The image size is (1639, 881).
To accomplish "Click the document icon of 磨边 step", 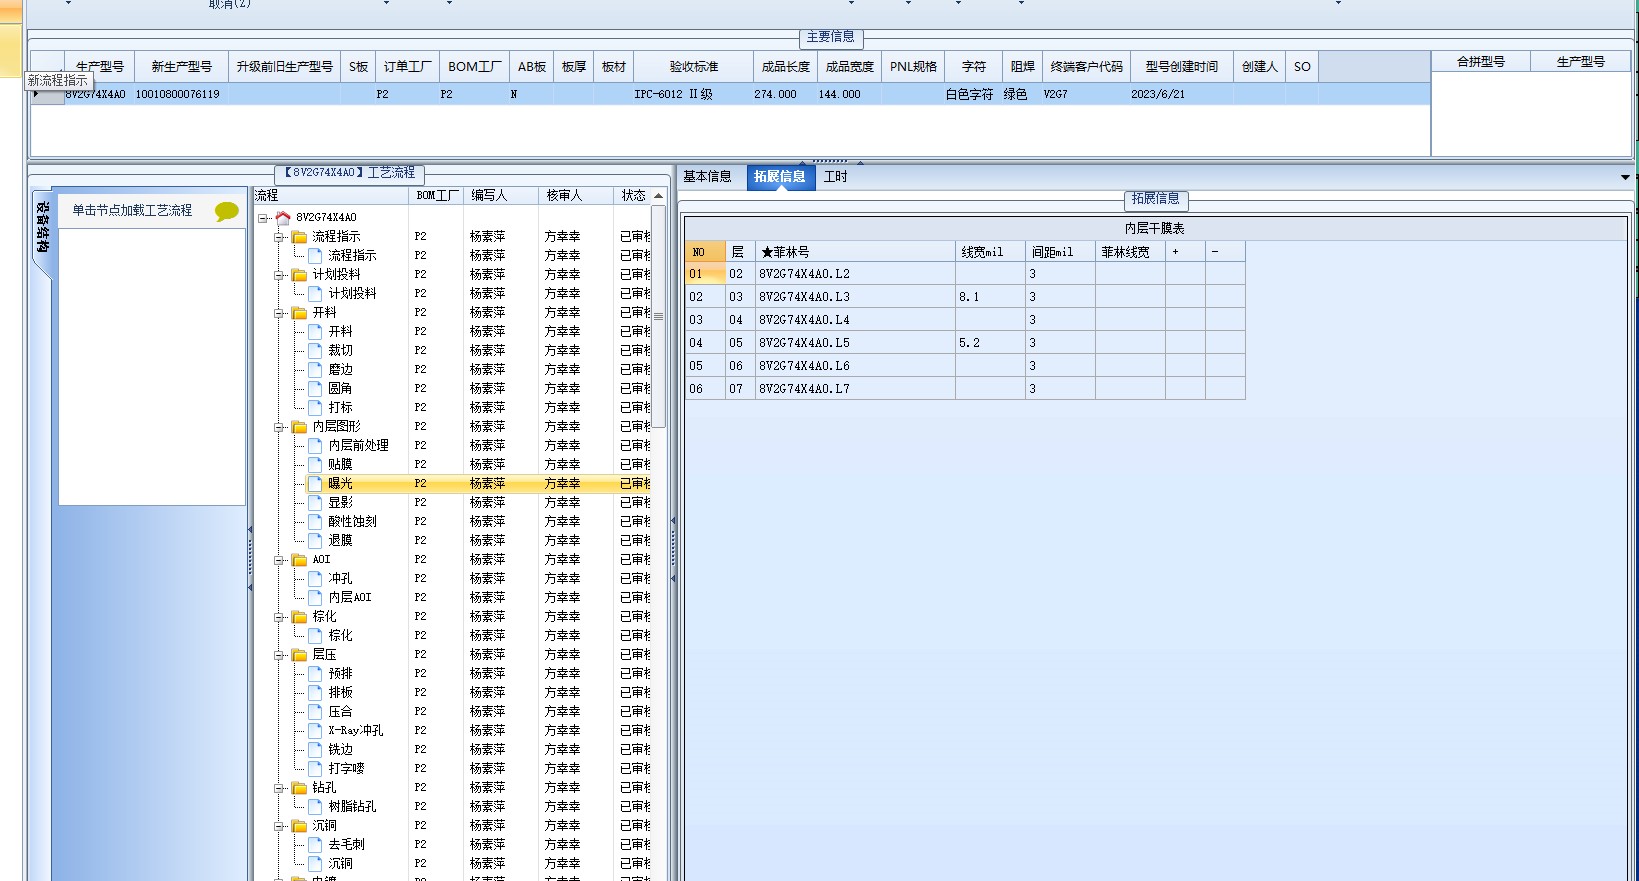I will tap(315, 369).
